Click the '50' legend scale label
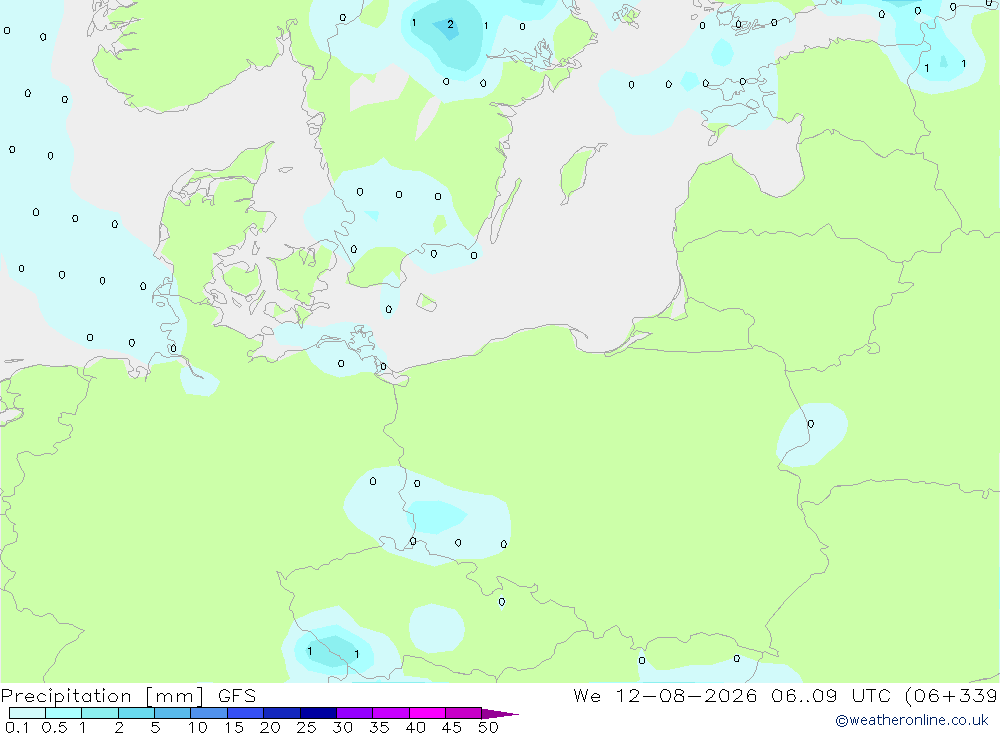This screenshot has height=733, width=1000. (489, 727)
